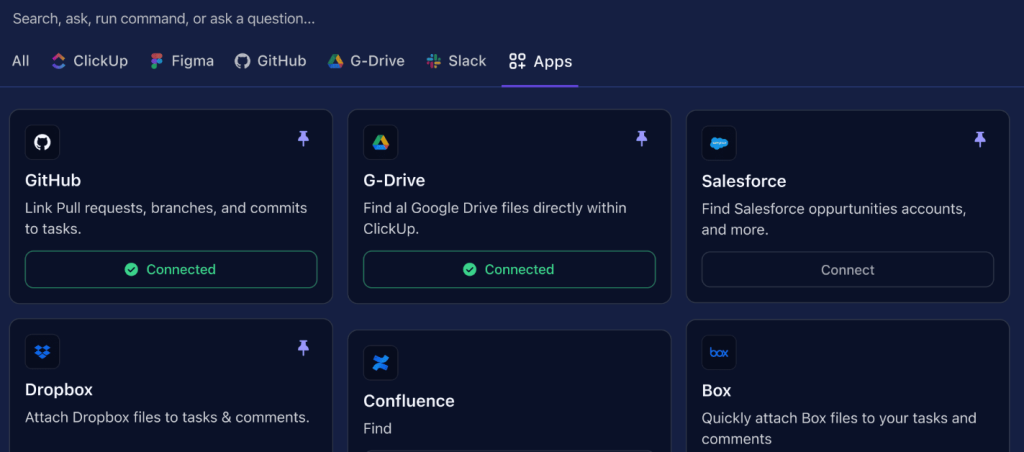Click the GitHub logo in GitHub card

tap(42, 142)
